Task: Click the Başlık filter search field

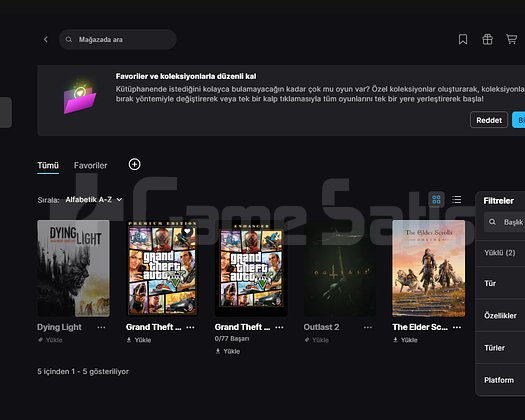Action: click(505, 222)
